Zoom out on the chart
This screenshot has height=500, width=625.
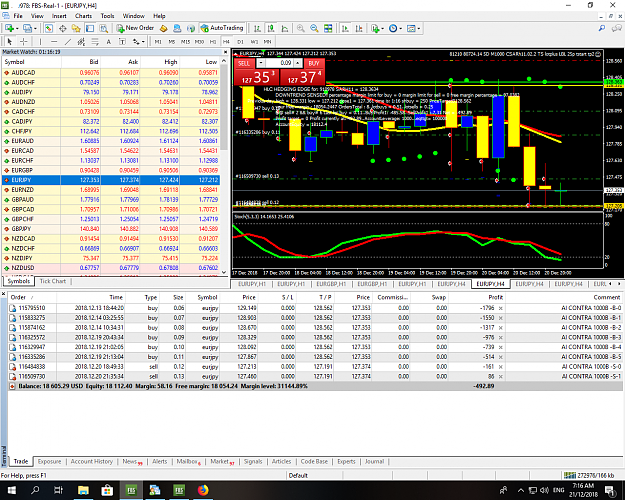314,28
